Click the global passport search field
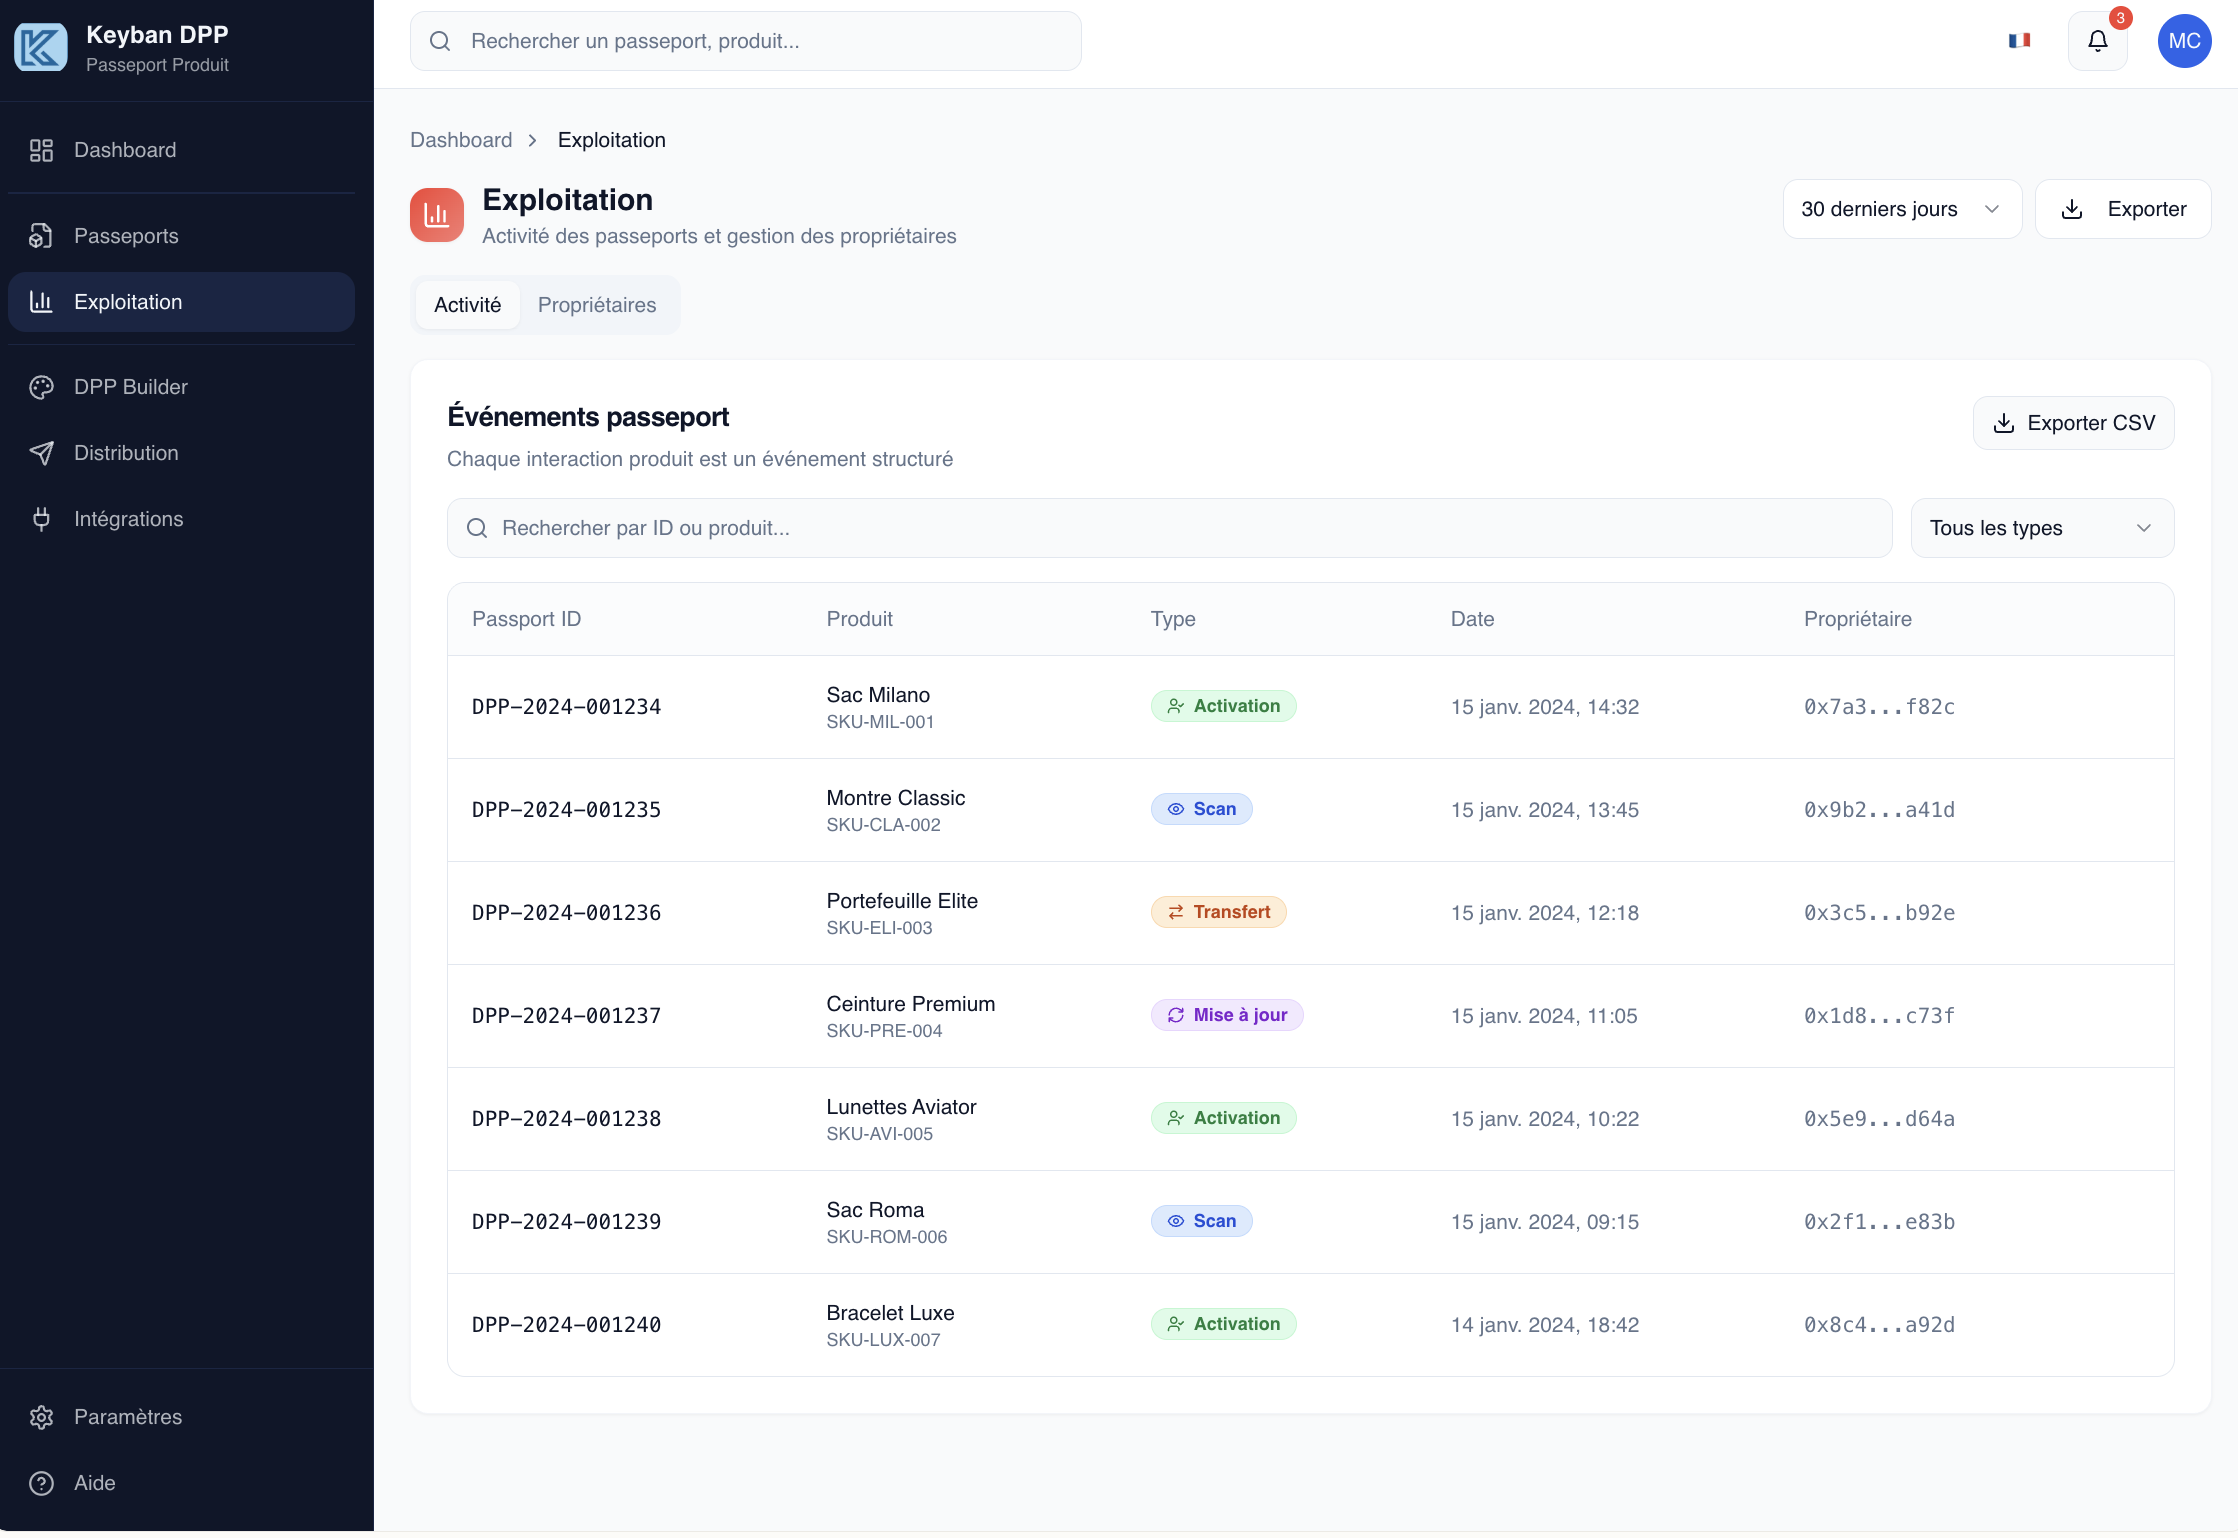This screenshot has height=1538, width=2238. point(746,41)
